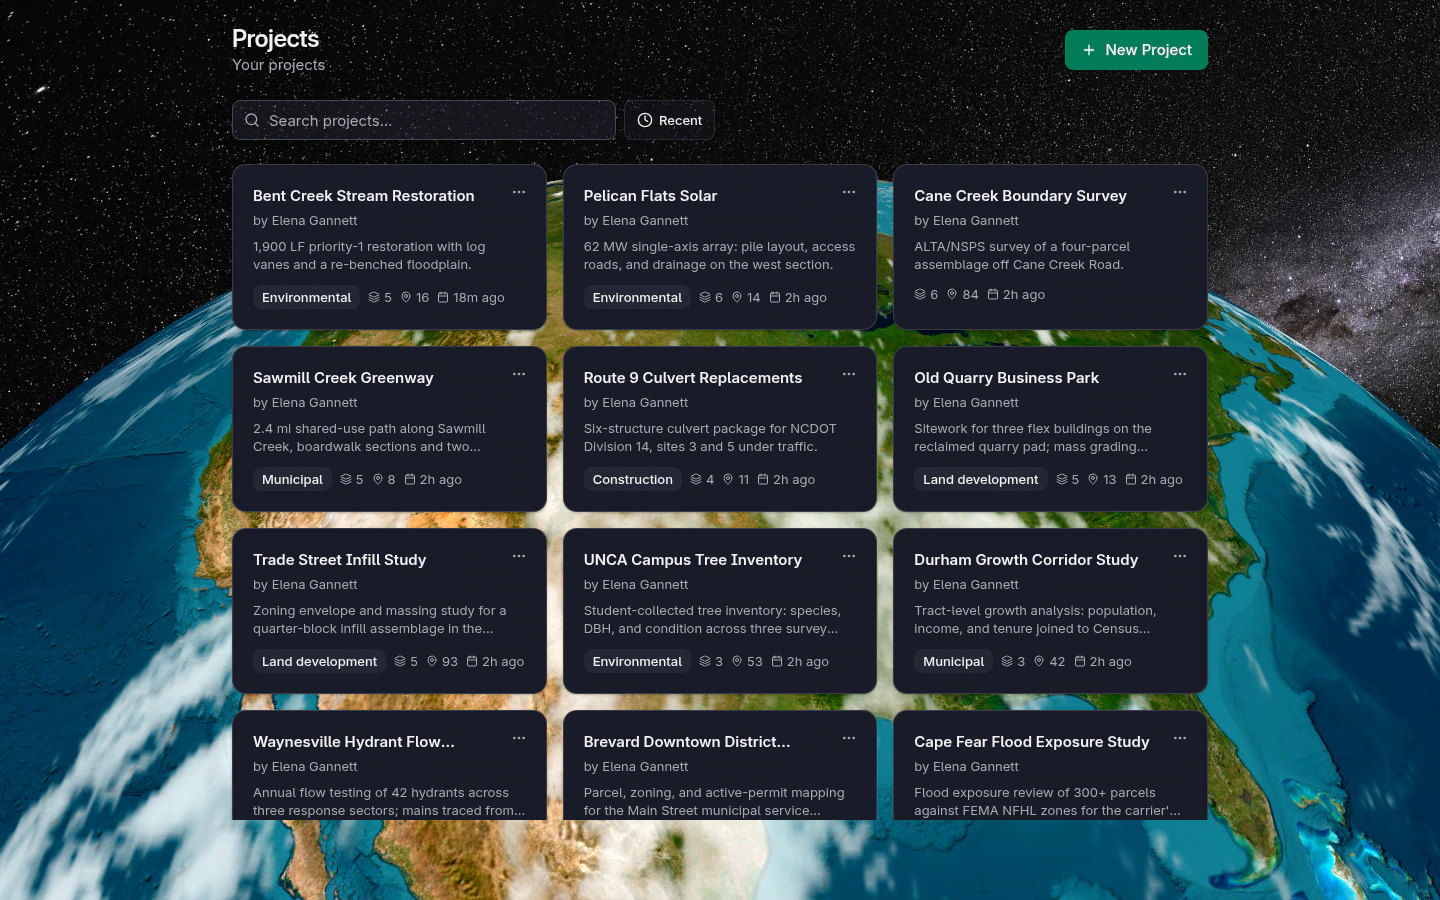Open options menu for UNCA Campus Tree Inventory
Screen dimensions: 1440x900
pyautogui.click(x=849, y=556)
